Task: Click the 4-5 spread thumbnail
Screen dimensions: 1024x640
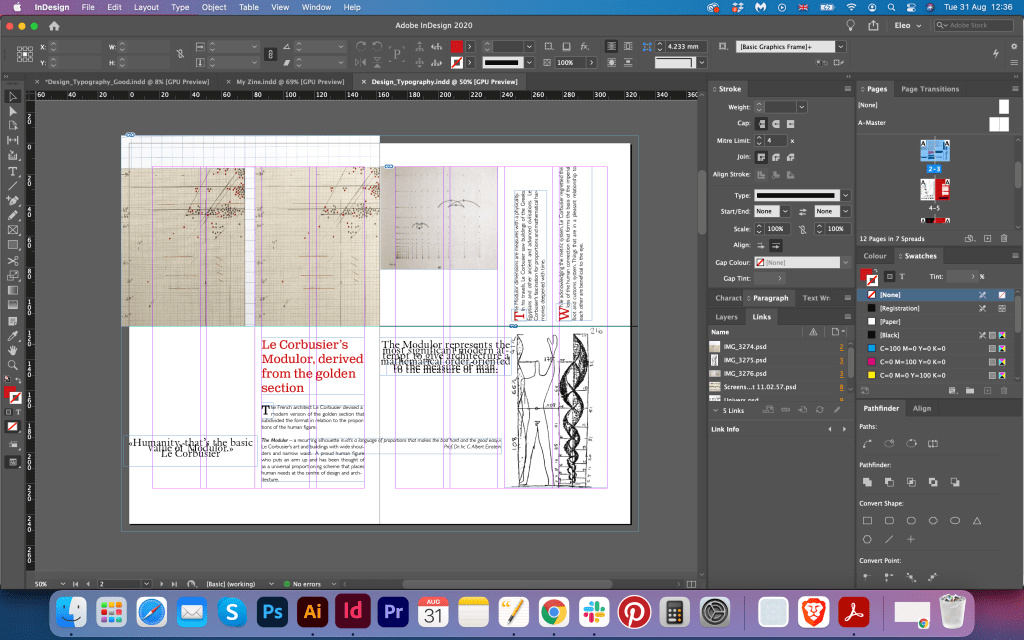Action: coord(933,191)
